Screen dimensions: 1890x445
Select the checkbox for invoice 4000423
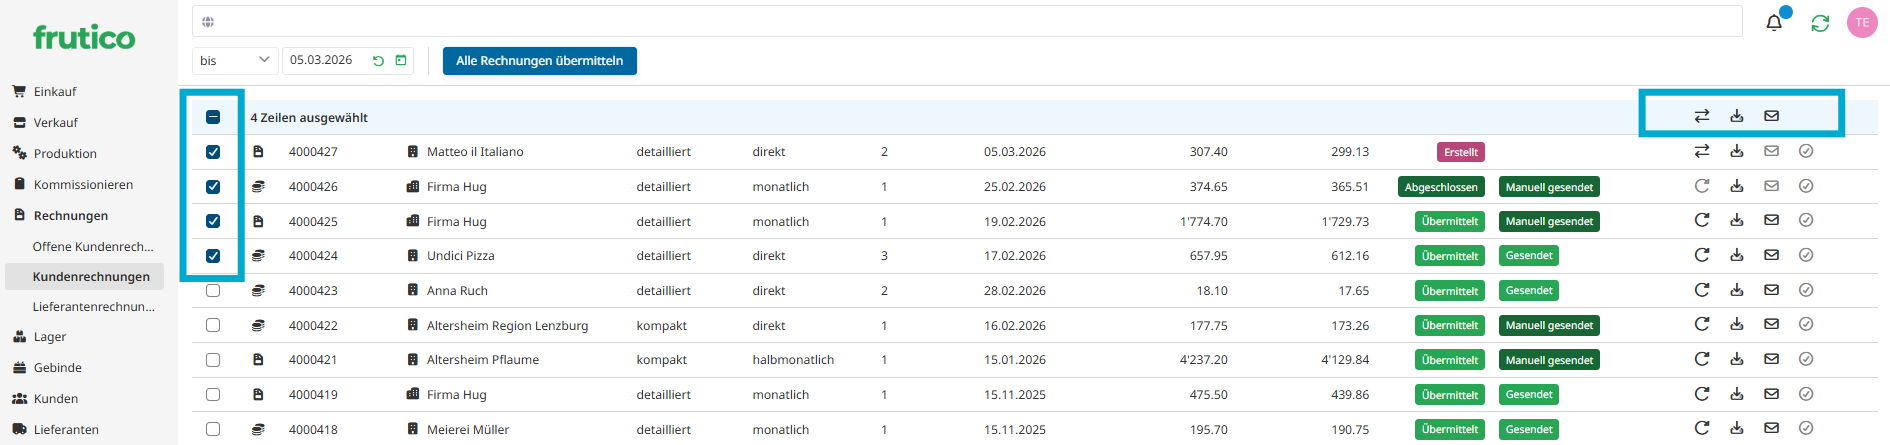coord(213,291)
